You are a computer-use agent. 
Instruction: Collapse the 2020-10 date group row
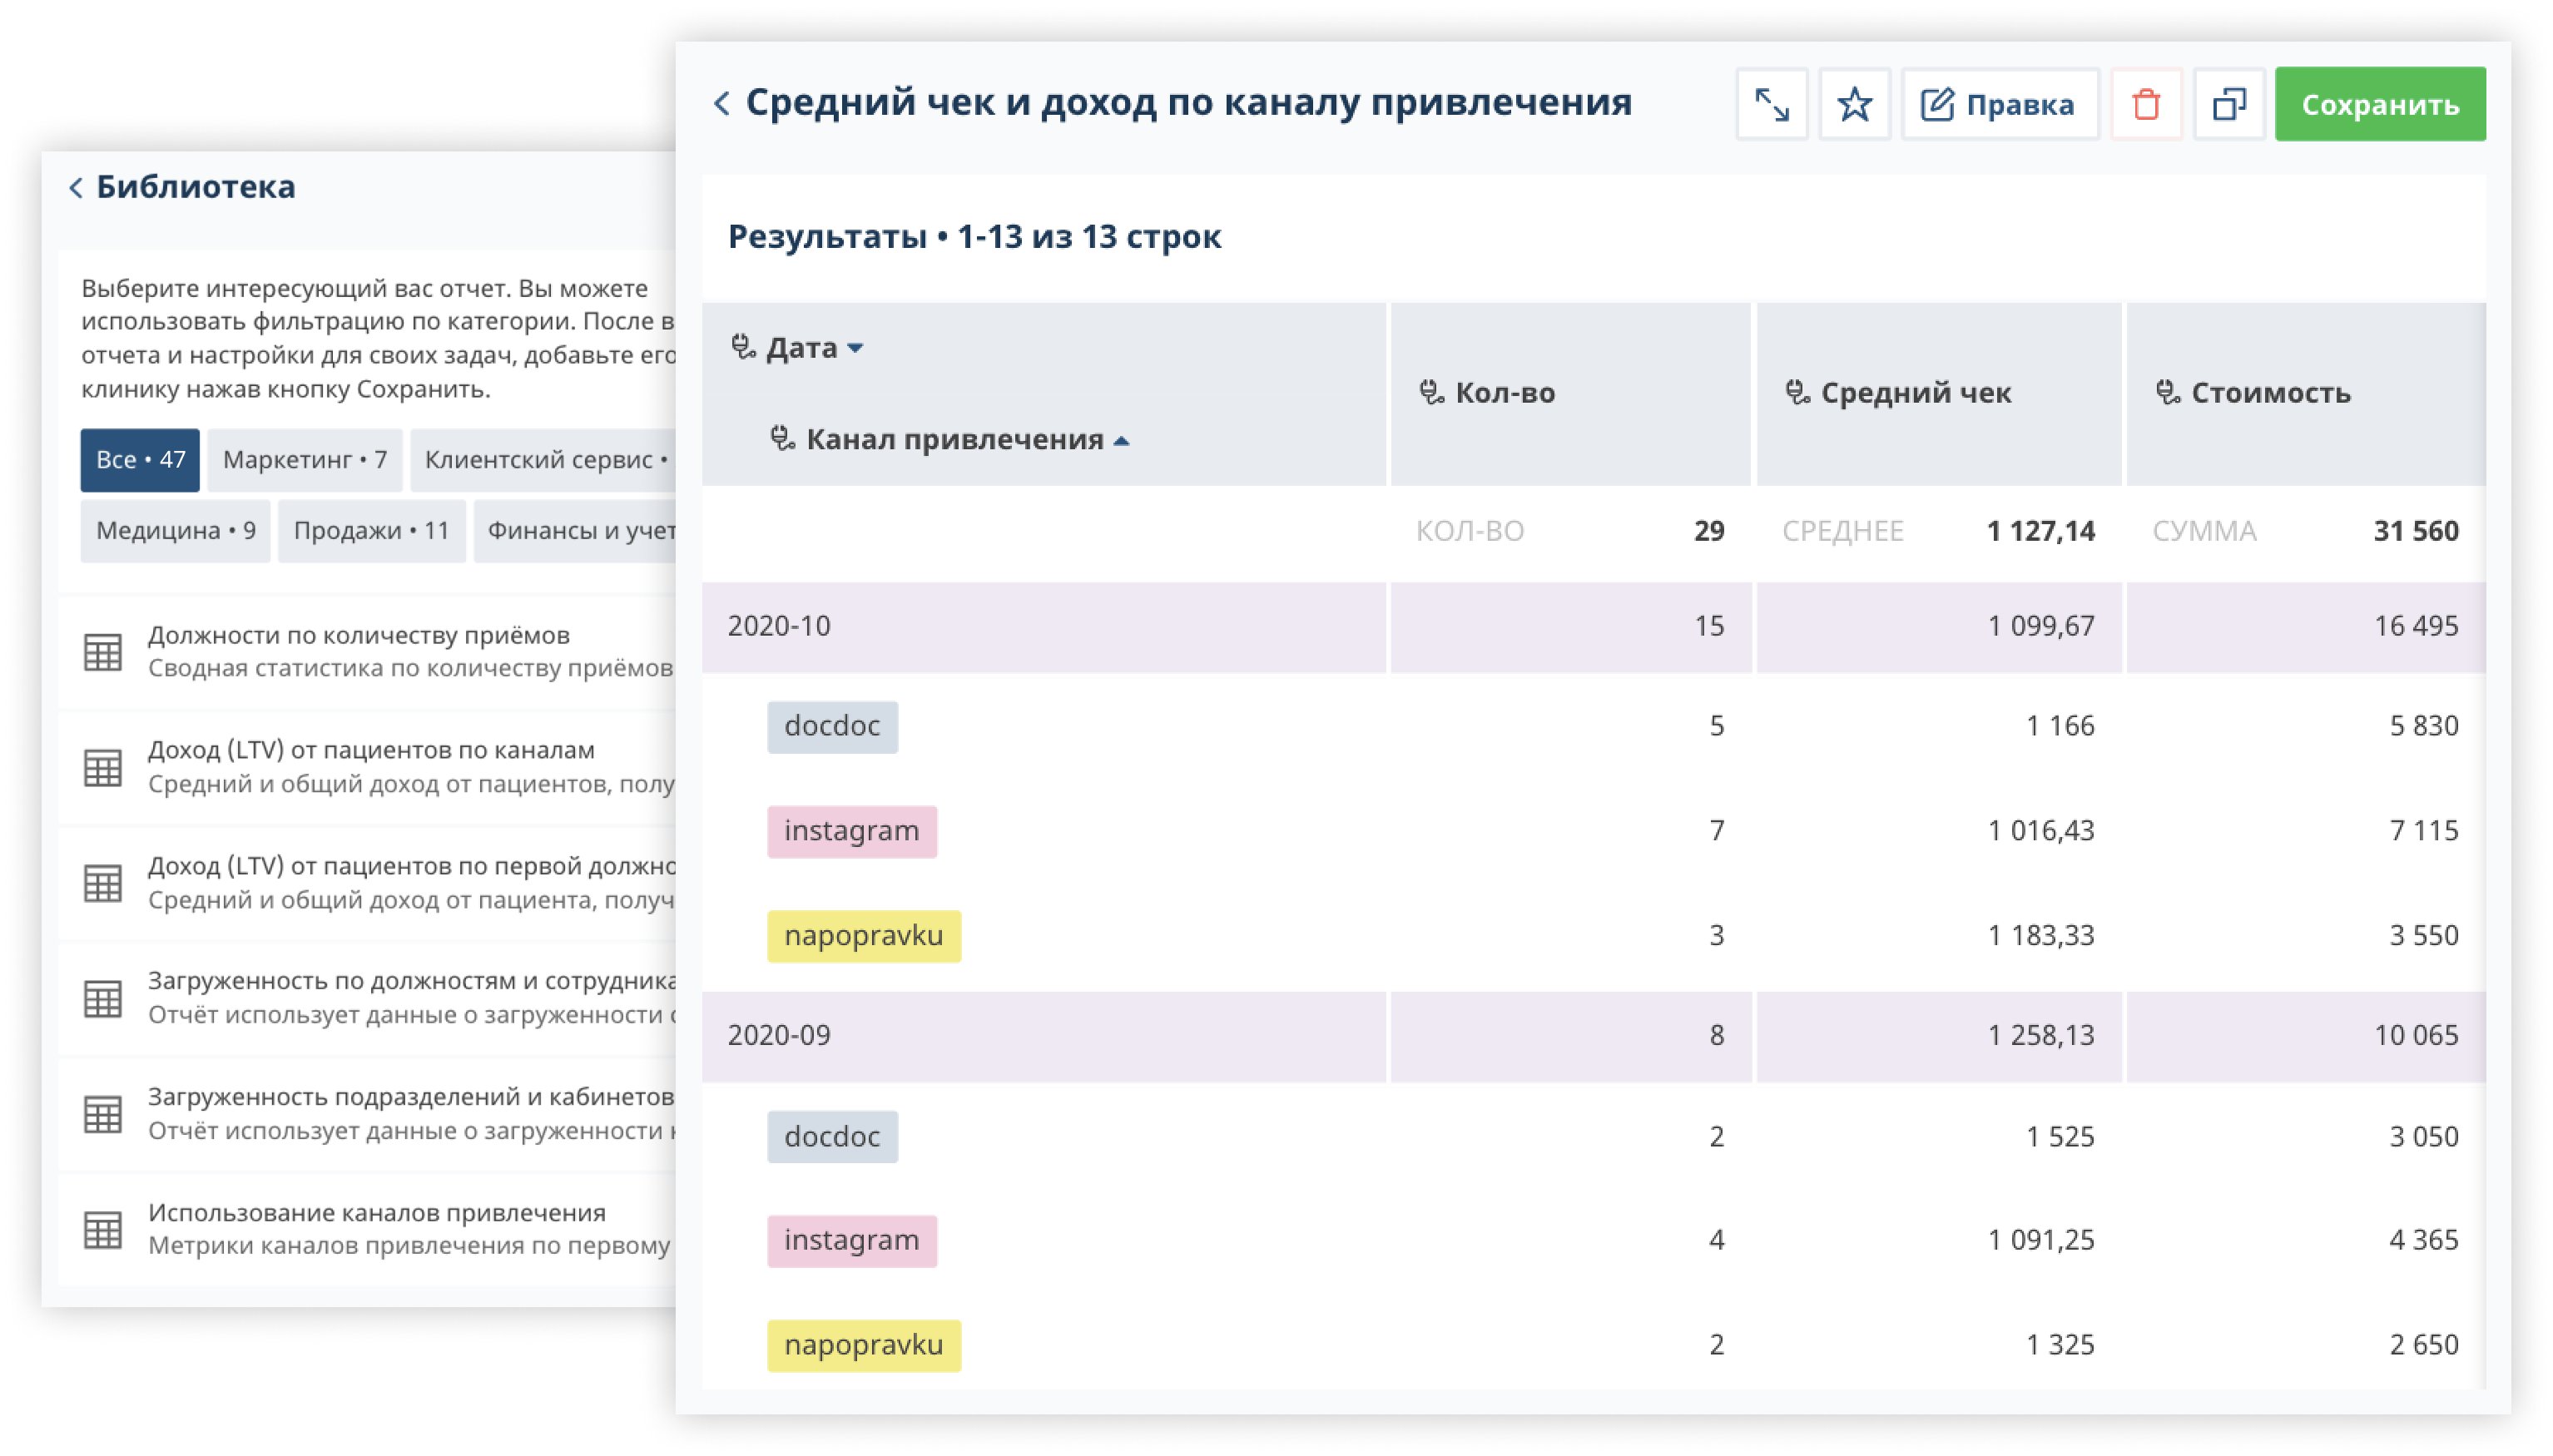[779, 624]
